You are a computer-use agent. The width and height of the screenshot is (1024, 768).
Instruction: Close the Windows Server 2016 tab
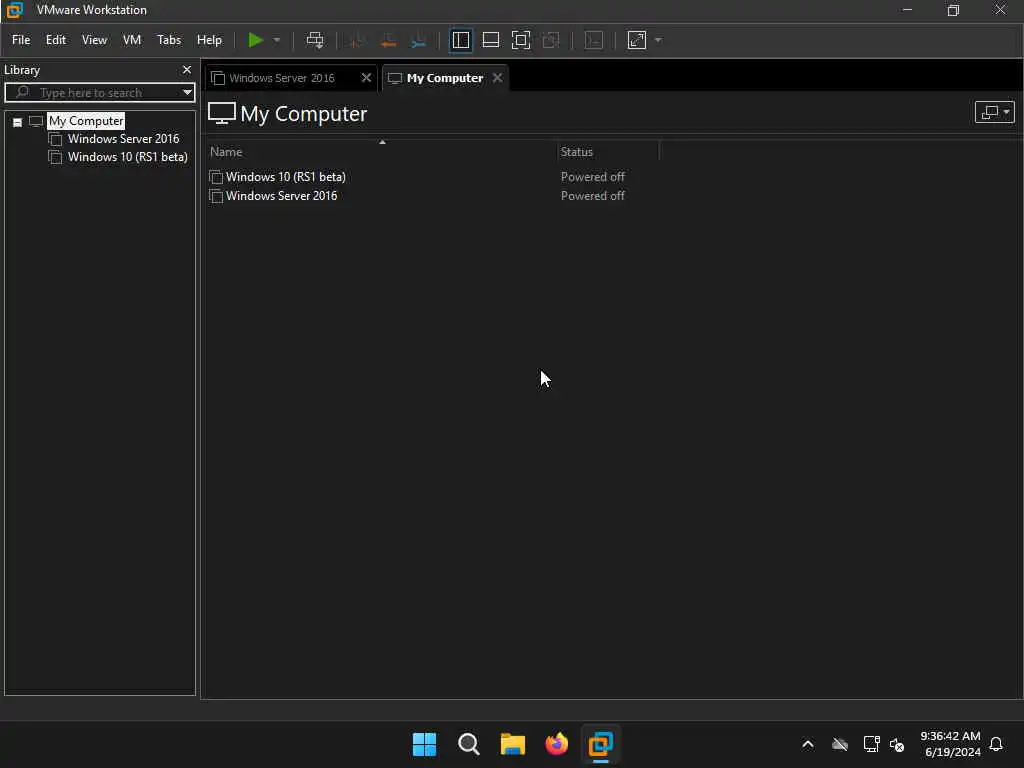coord(366,78)
